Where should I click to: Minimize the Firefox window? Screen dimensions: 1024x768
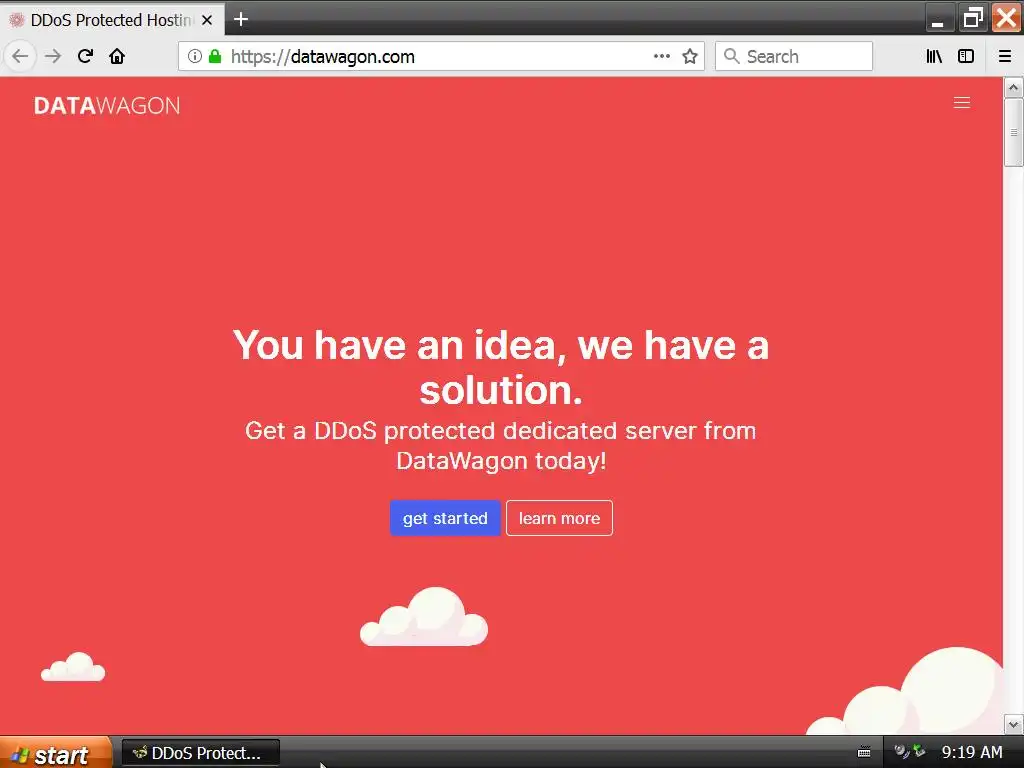click(x=938, y=18)
